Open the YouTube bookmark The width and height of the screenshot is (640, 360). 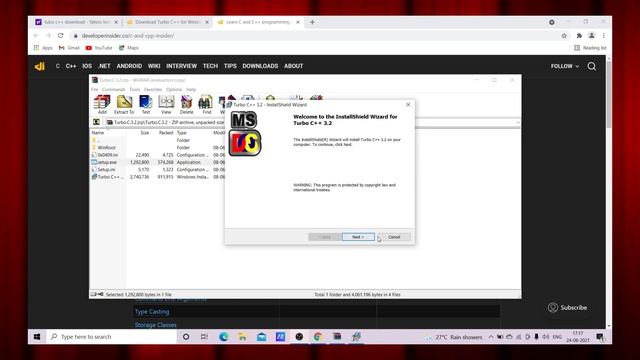pos(99,48)
